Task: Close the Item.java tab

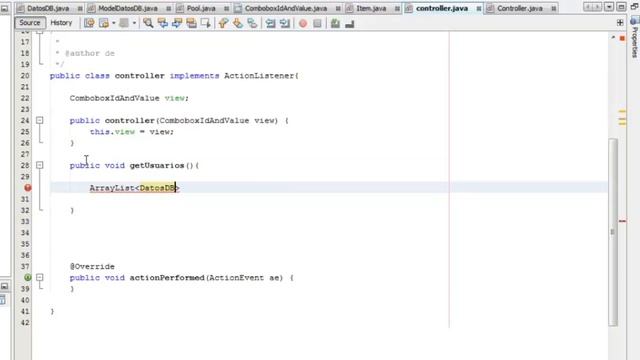Action: (397, 9)
